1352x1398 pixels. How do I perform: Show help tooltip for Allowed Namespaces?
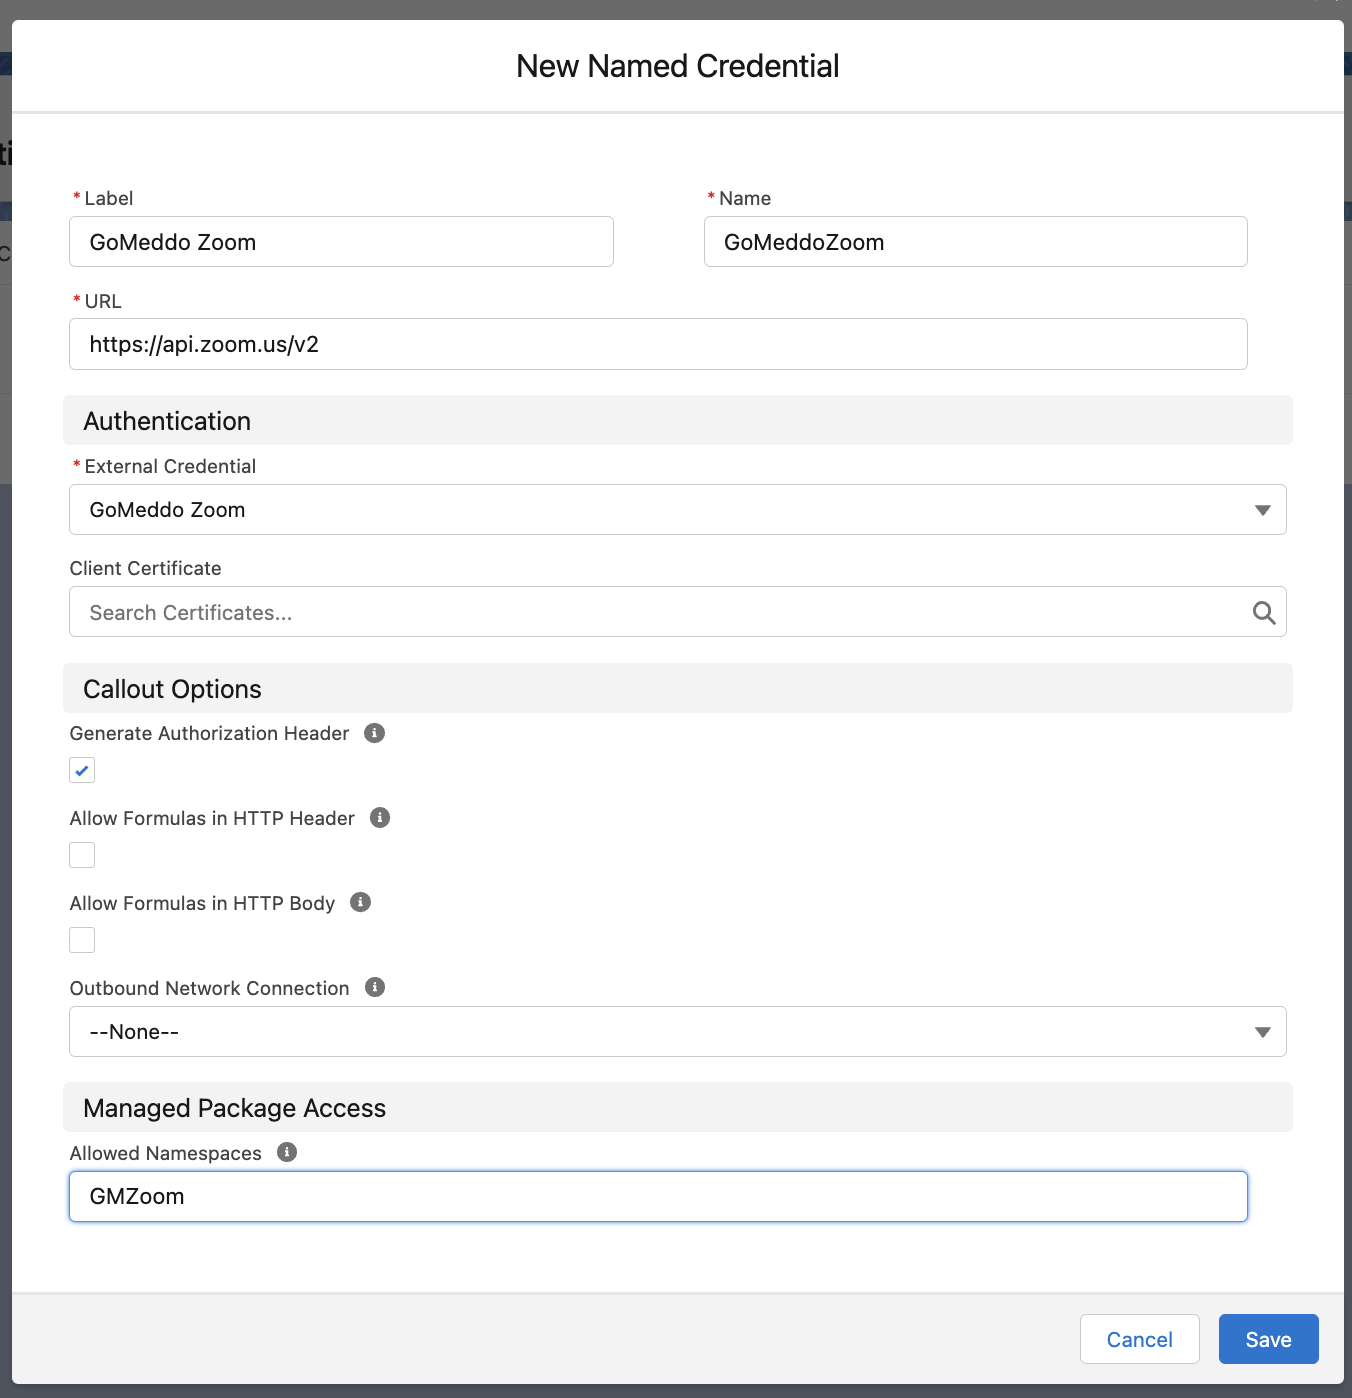point(287,1152)
